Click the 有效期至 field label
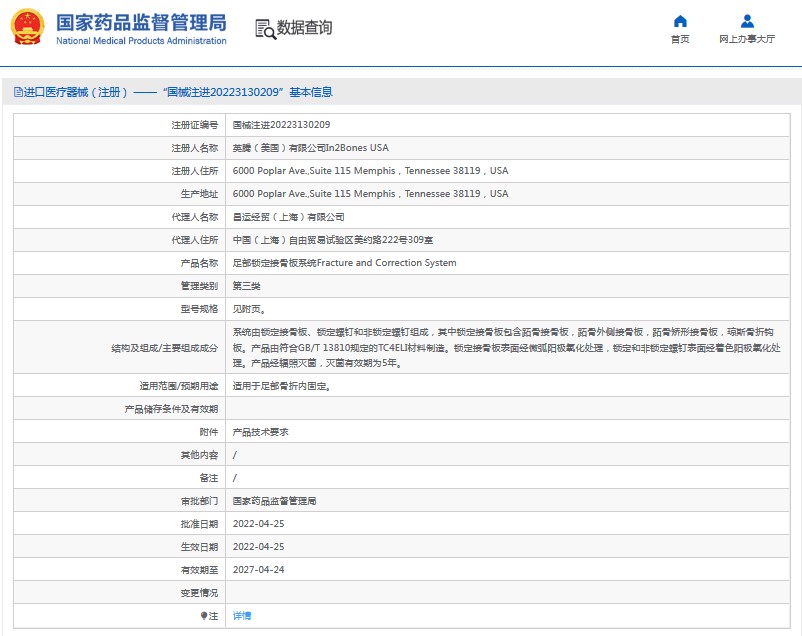 (x=199, y=570)
